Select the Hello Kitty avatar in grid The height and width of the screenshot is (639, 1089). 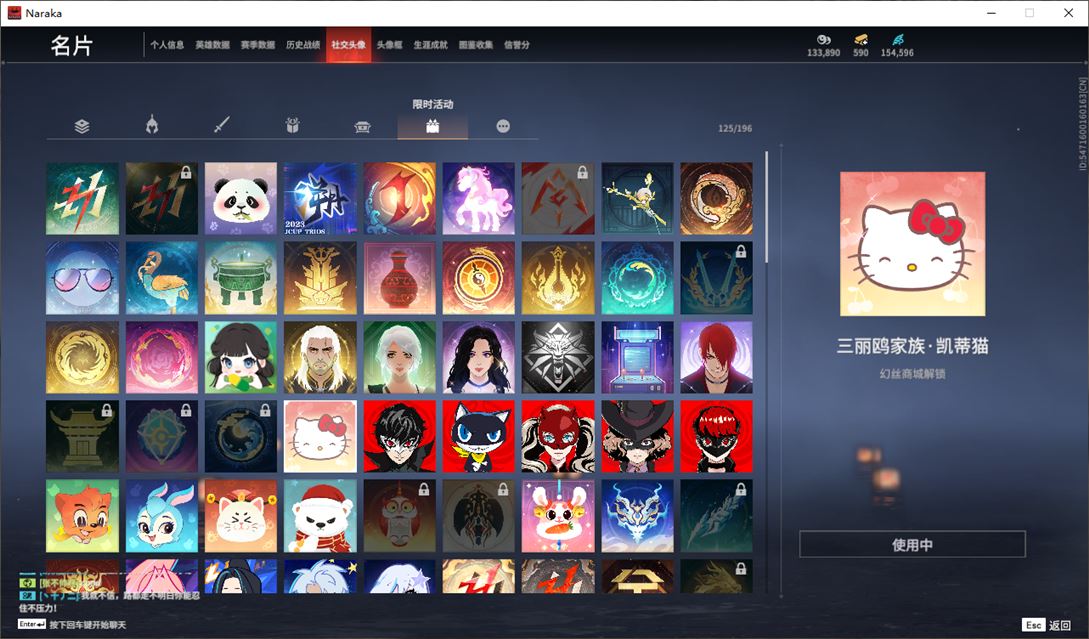click(320, 436)
